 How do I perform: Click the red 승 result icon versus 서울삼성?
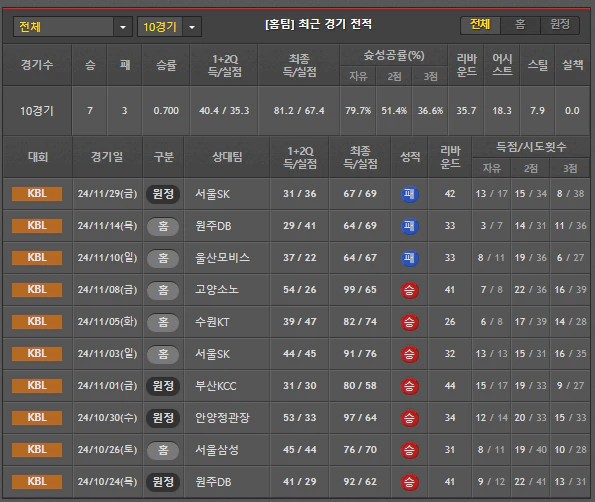tap(409, 450)
